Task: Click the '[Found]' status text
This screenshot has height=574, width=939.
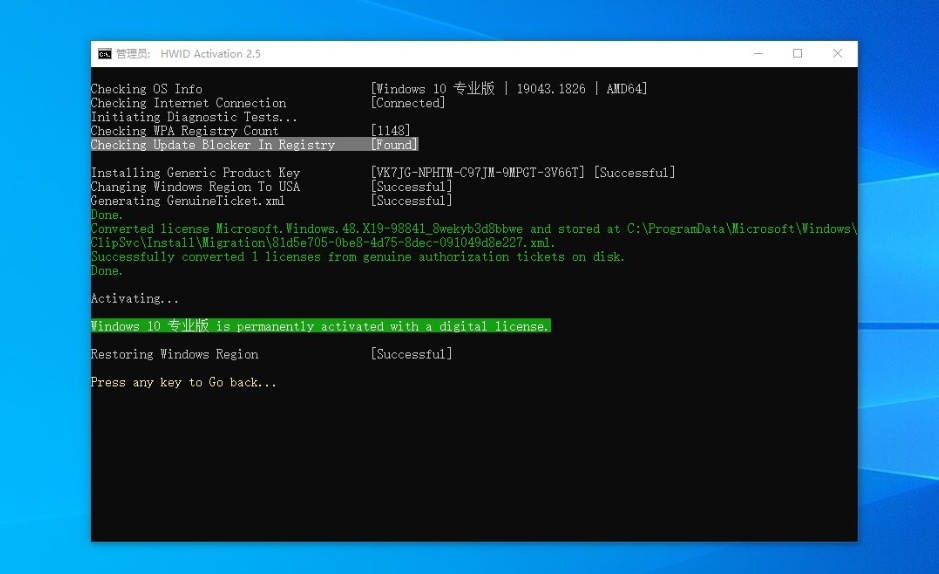Action: [x=394, y=145]
